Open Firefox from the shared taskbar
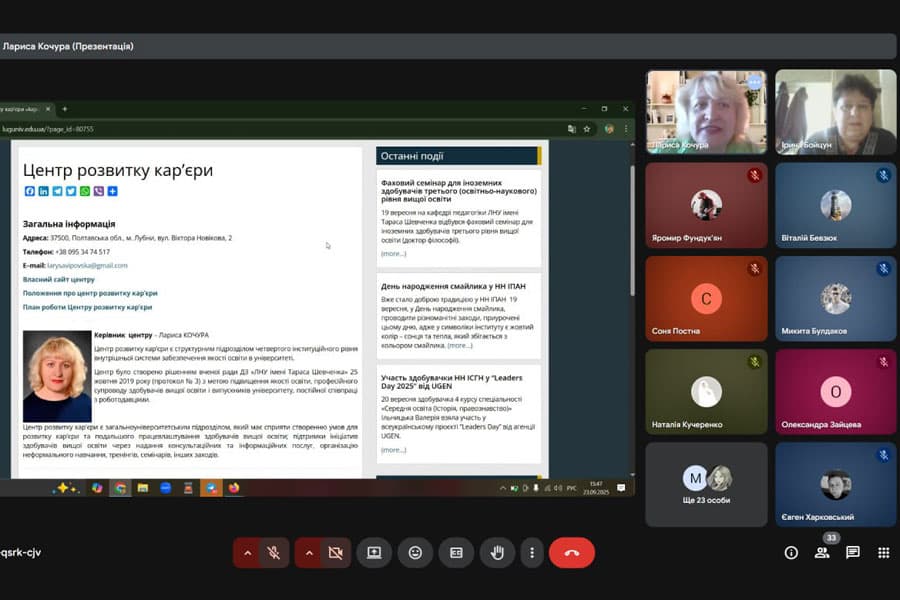900x600 pixels. click(234, 488)
